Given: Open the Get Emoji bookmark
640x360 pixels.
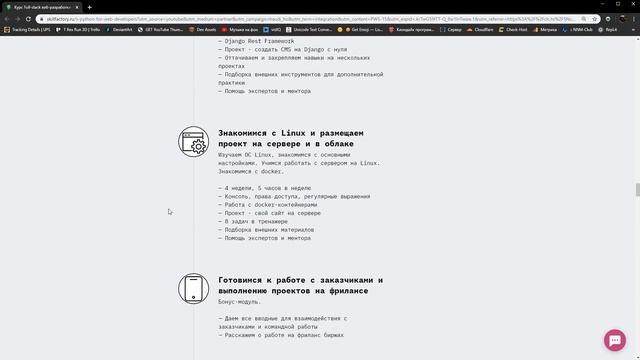Looking at the screenshot, I should (x=364, y=30).
